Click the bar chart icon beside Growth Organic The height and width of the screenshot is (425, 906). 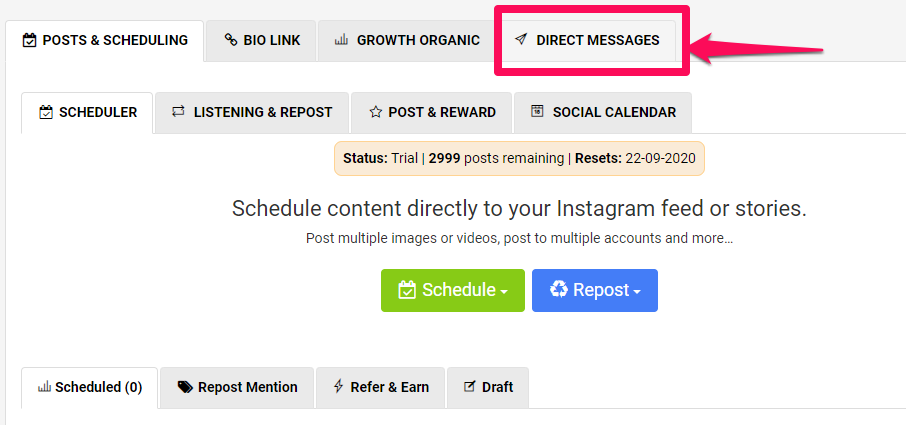pos(341,40)
